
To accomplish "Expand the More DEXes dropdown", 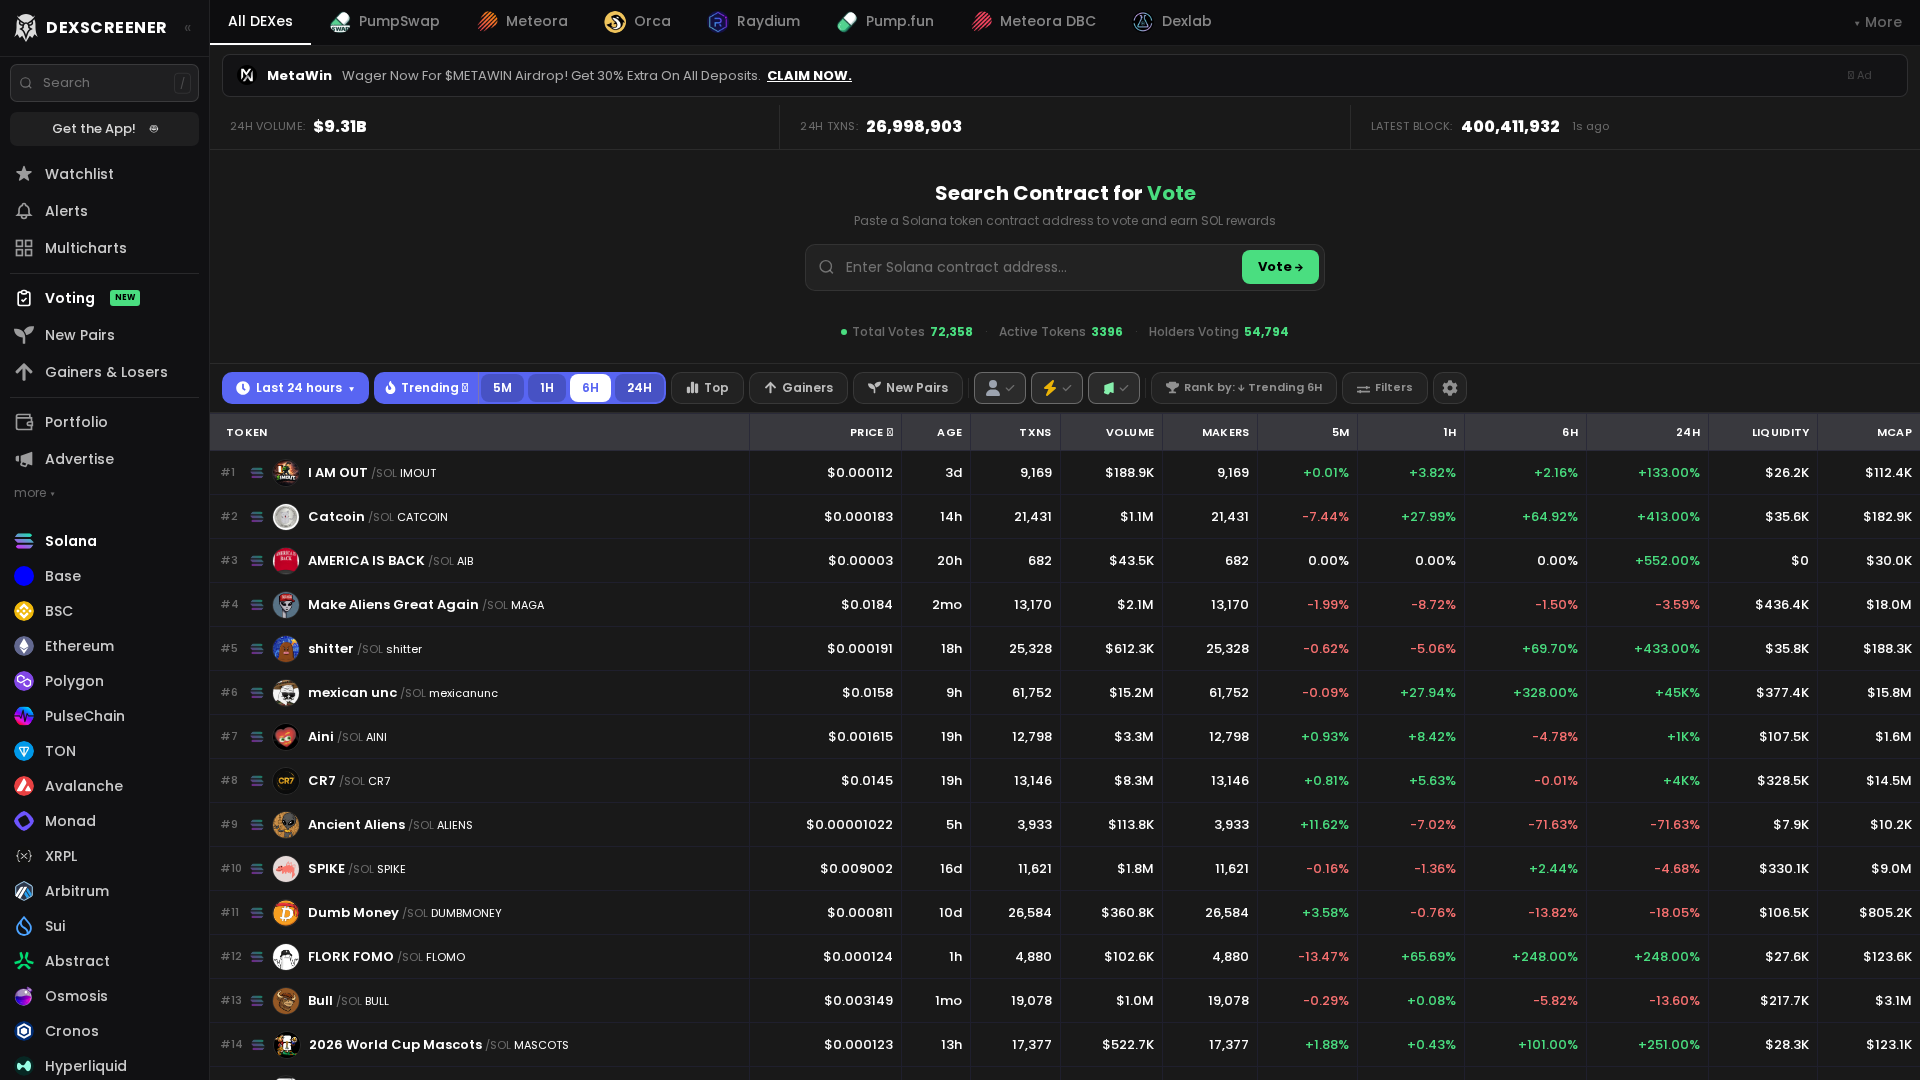I will click(1878, 22).
